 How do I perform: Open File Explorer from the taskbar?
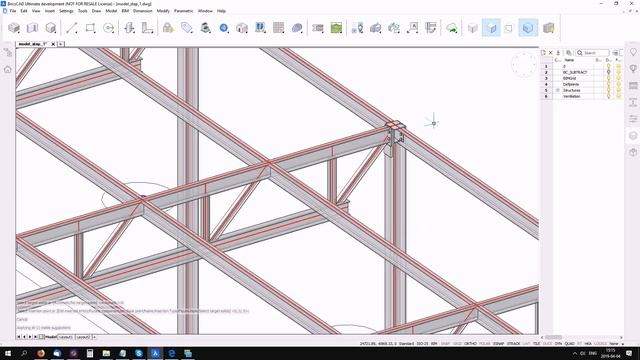click(106, 353)
